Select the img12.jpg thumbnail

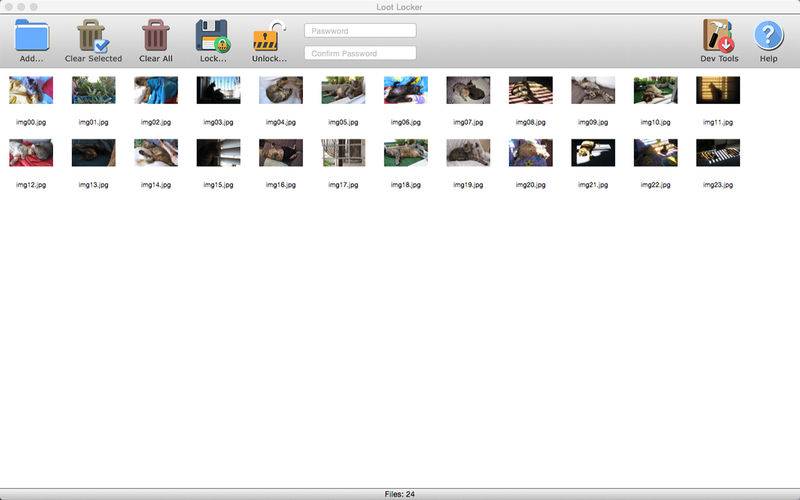pos(31,153)
